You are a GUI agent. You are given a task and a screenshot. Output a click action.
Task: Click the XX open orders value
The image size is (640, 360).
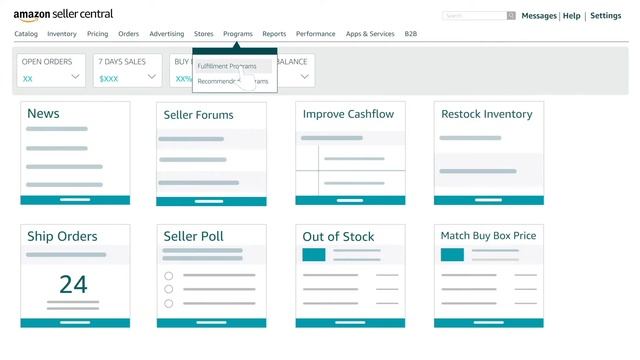(x=27, y=79)
